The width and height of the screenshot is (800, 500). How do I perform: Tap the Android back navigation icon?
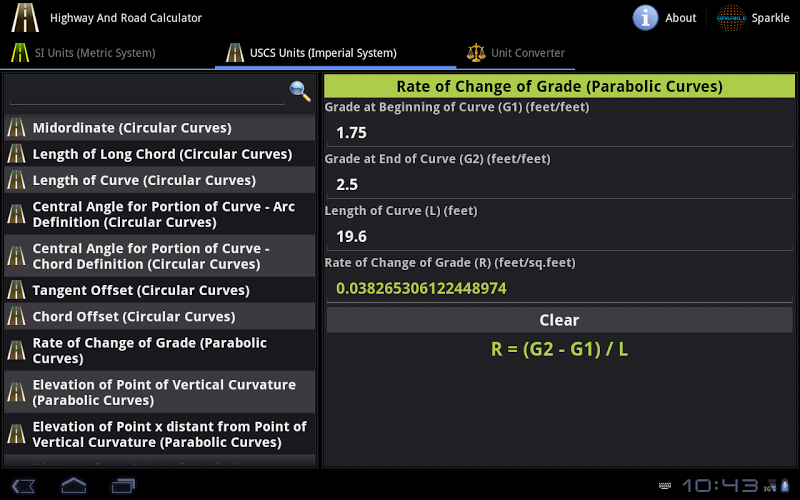pos(23,485)
